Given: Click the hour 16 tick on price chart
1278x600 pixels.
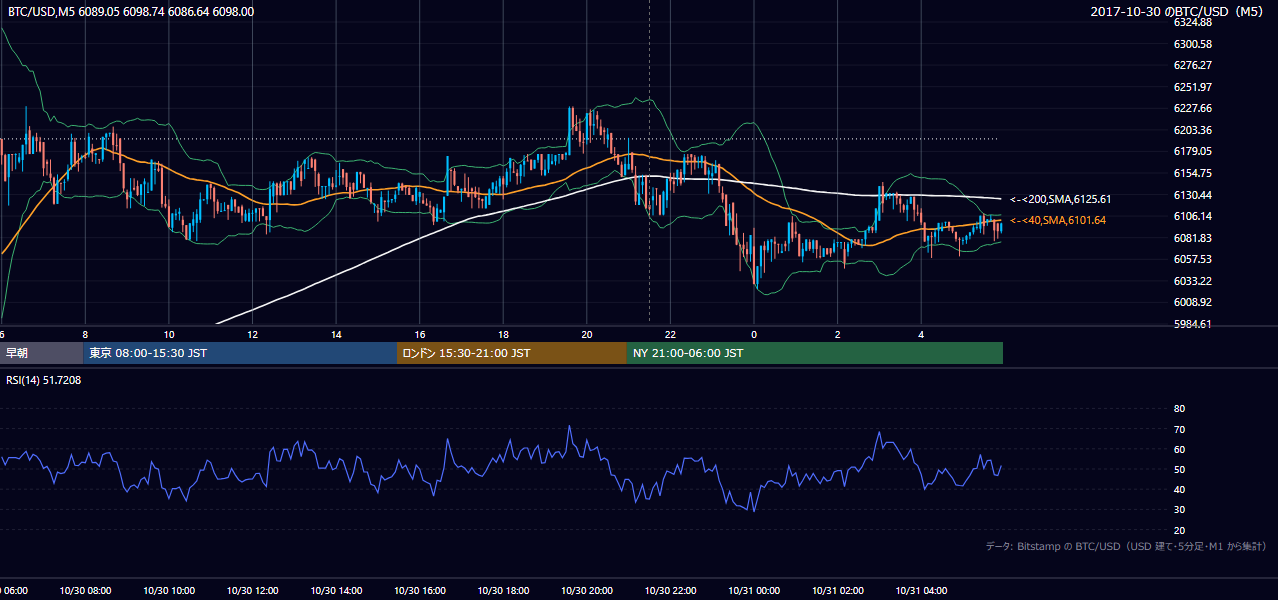Looking at the screenshot, I should 420,335.
